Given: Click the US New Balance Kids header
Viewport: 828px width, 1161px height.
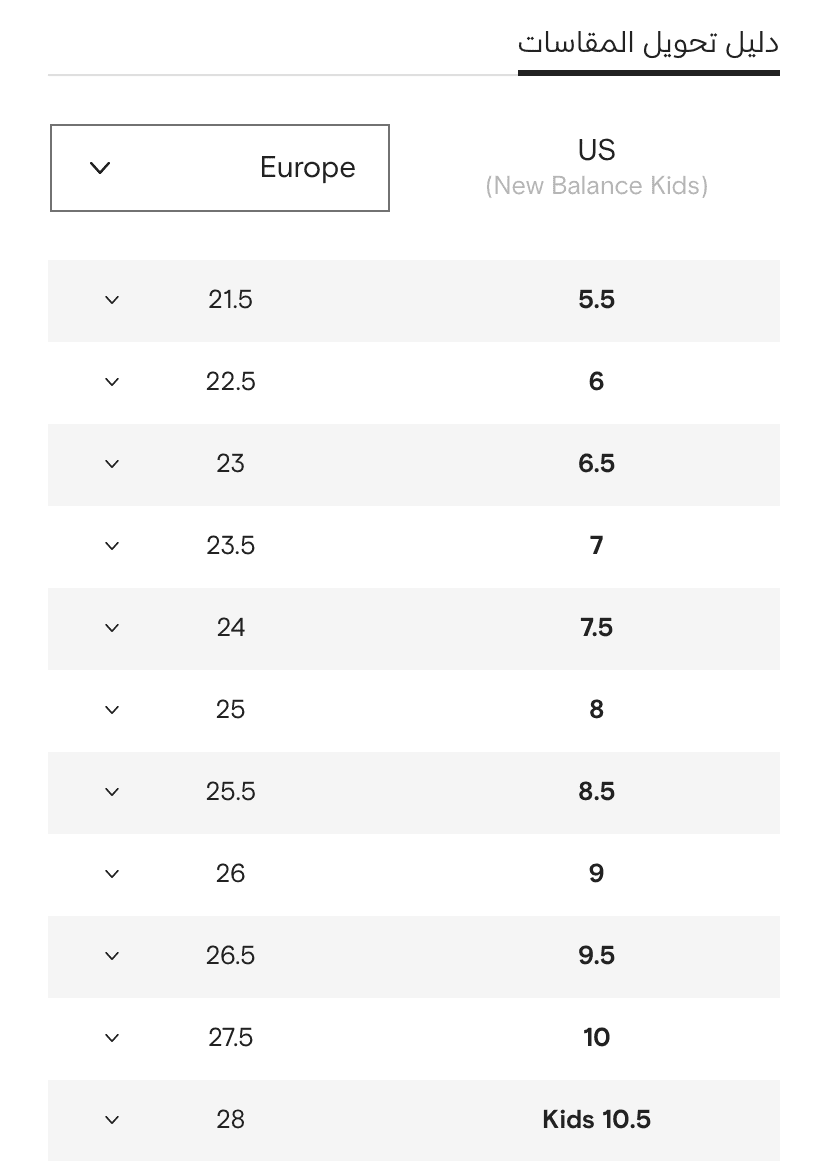Looking at the screenshot, I should click(x=596, y=167).
